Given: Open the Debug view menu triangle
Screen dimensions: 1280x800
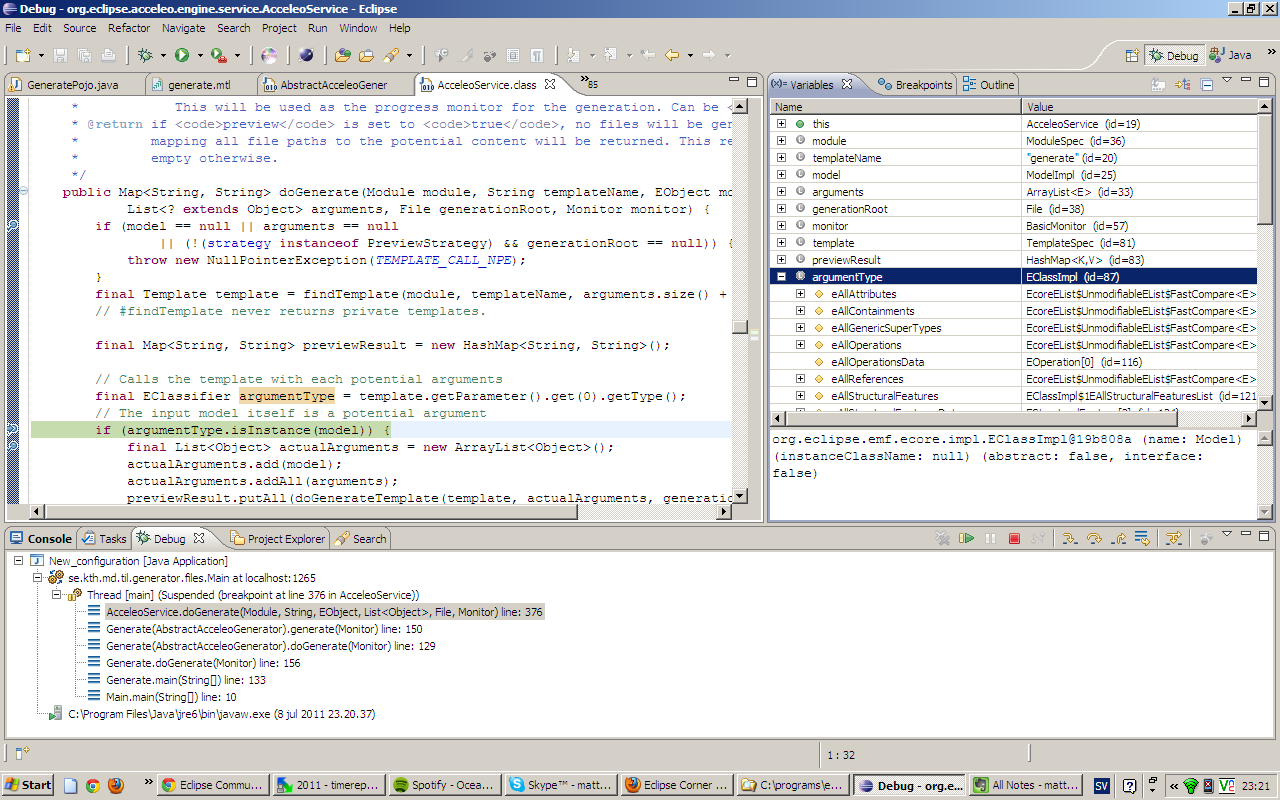Looking at the screenshot, I should pyautogui.click(x=1227, y=533).
